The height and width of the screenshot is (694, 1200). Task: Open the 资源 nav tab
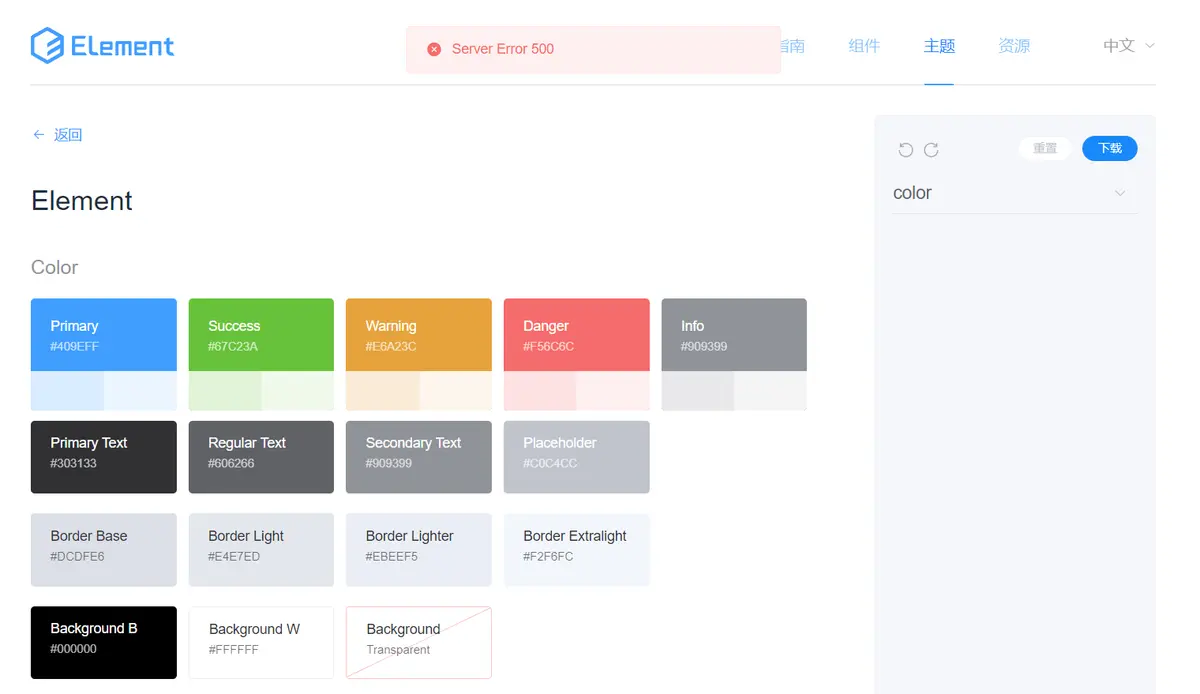click(1014, 46)
